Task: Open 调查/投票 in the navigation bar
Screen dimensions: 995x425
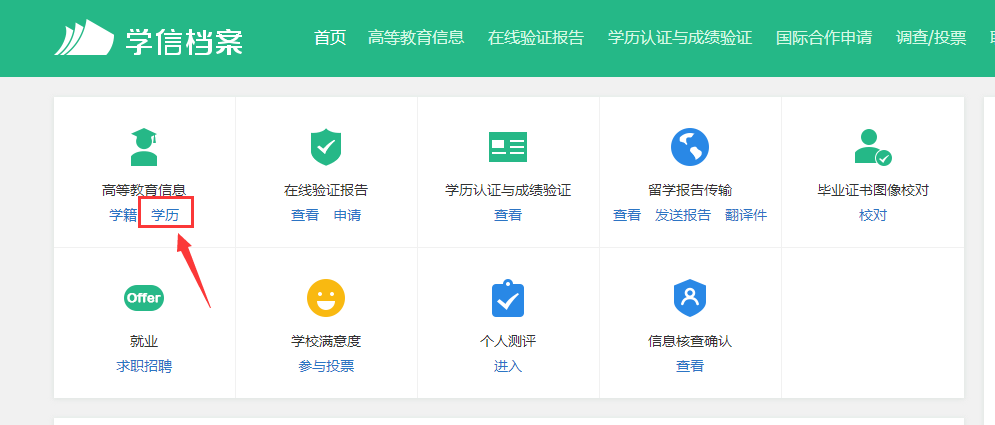Action: 931,38
